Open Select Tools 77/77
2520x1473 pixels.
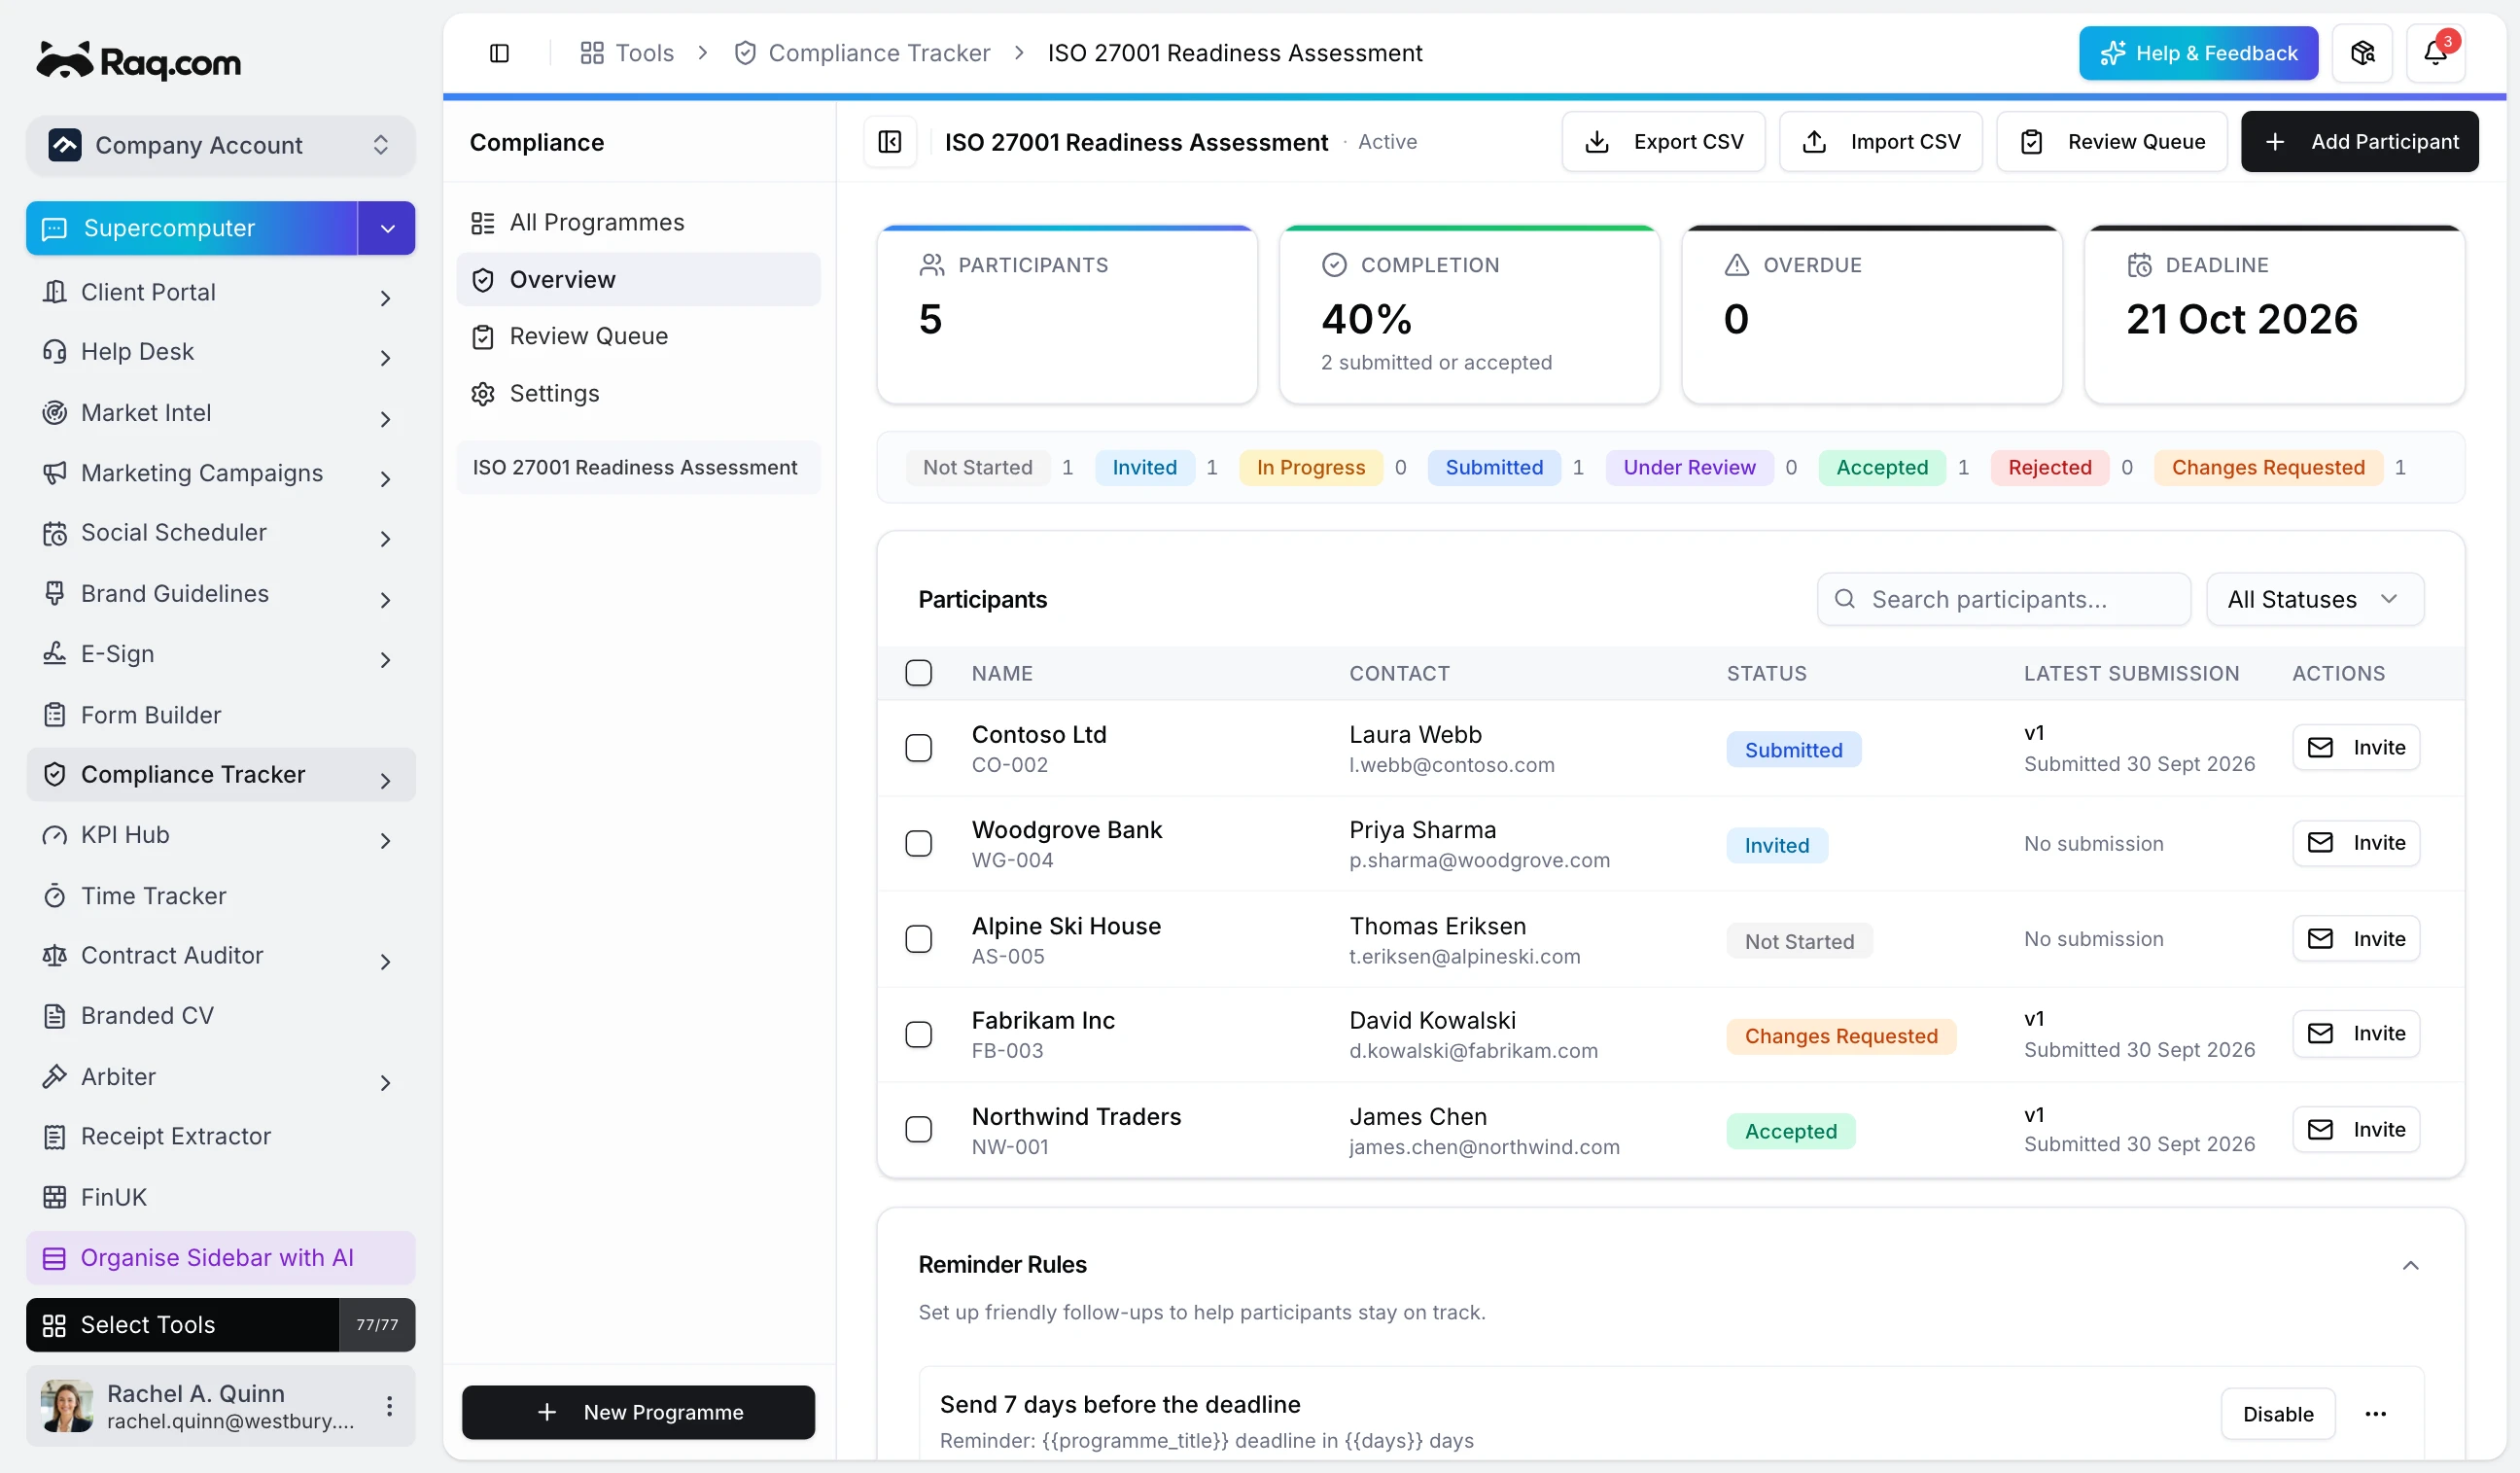pyautogui.click(x=220, y=1324)
